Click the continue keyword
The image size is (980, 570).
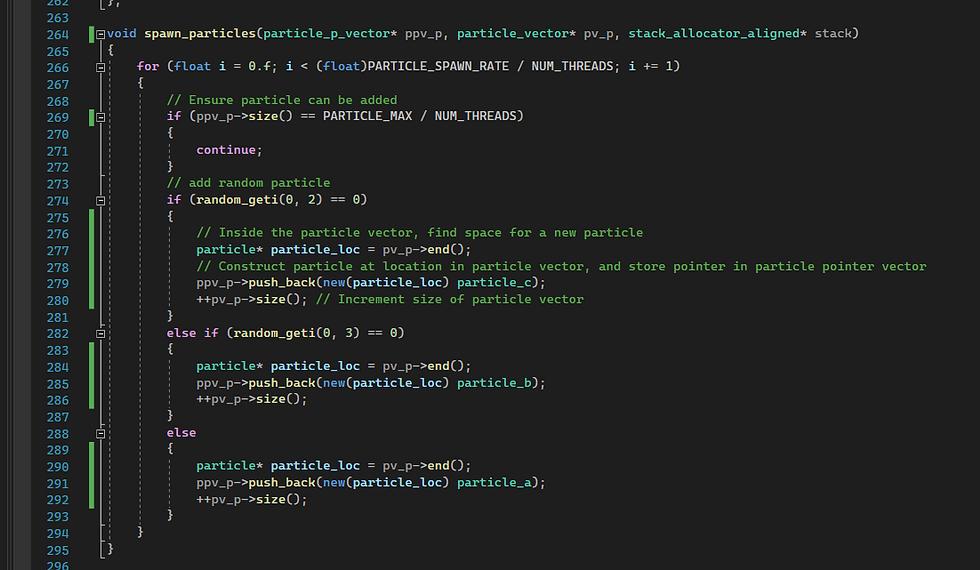[226, 150]
